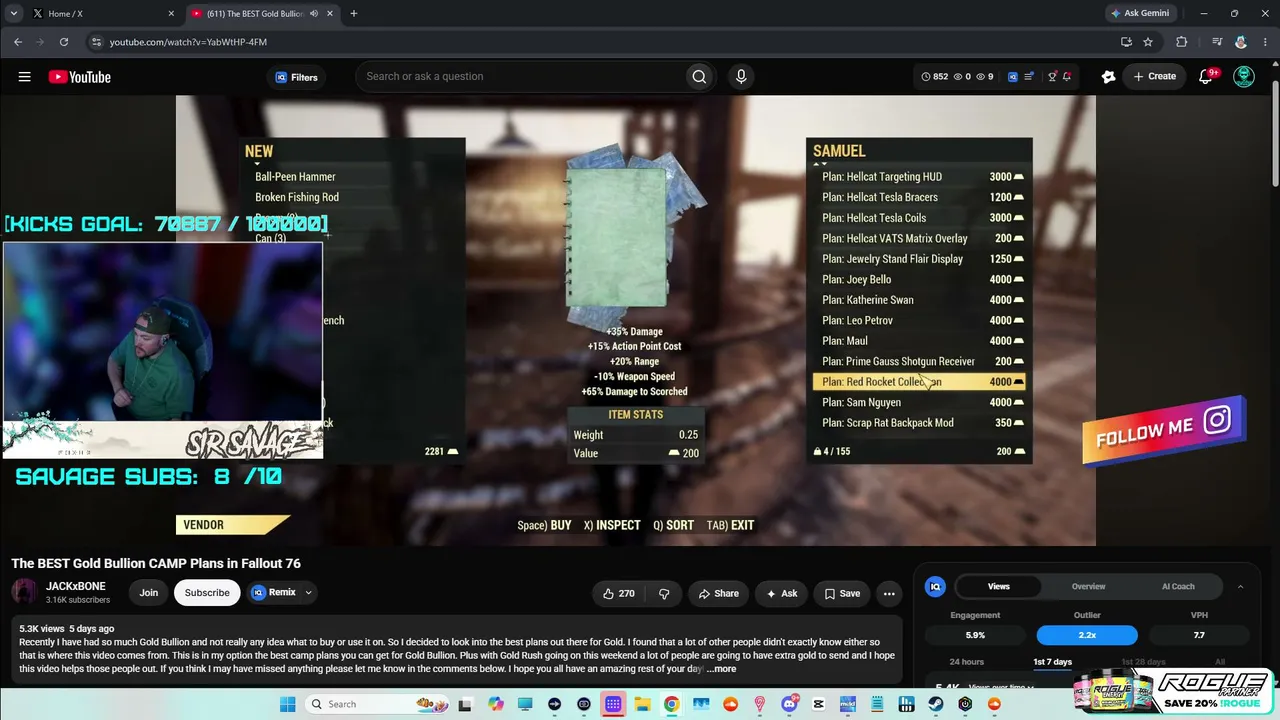Open the AI Coach tab
The width and height of the screenshot is (1280, 720).
(1178, 587)
